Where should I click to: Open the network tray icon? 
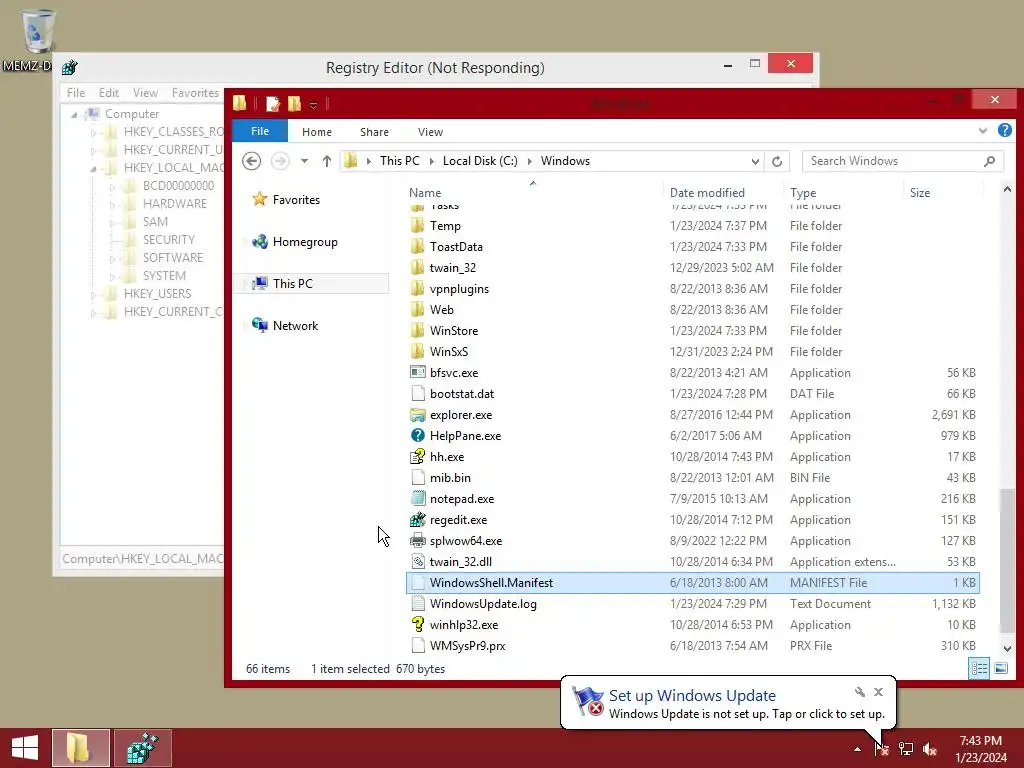click(x=906, y=748)
